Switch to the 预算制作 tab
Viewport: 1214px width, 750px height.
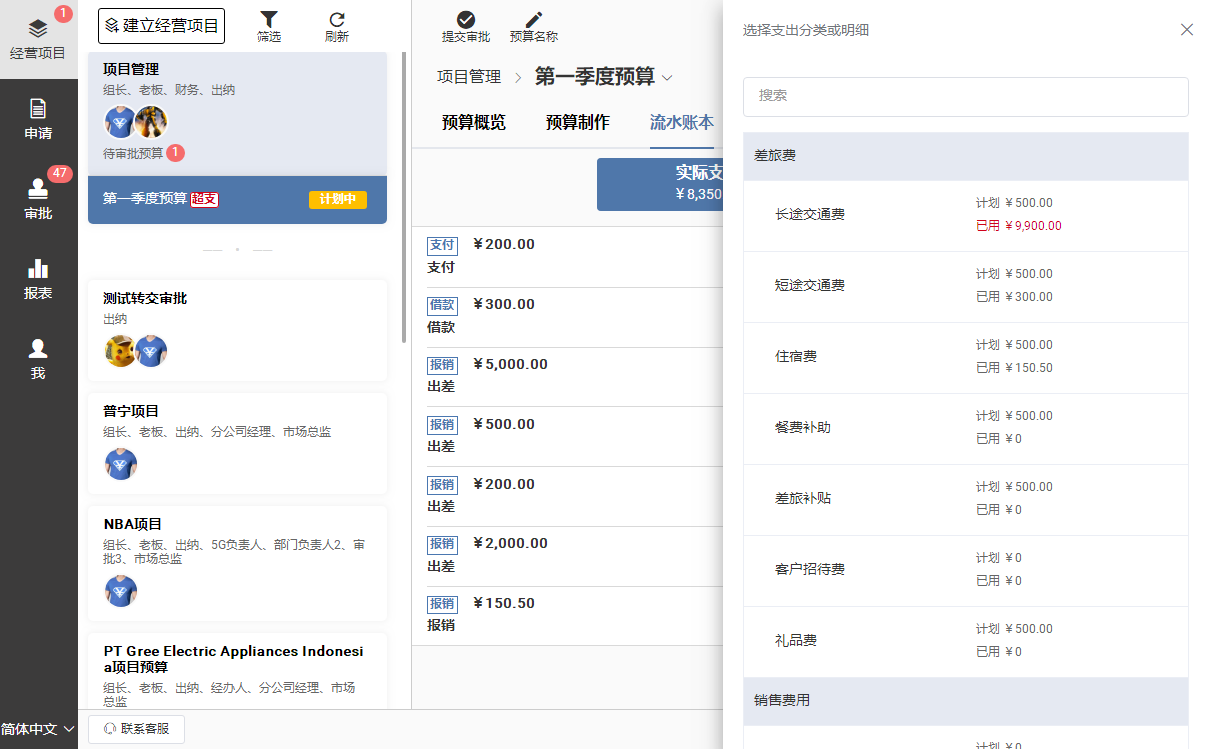577,123
